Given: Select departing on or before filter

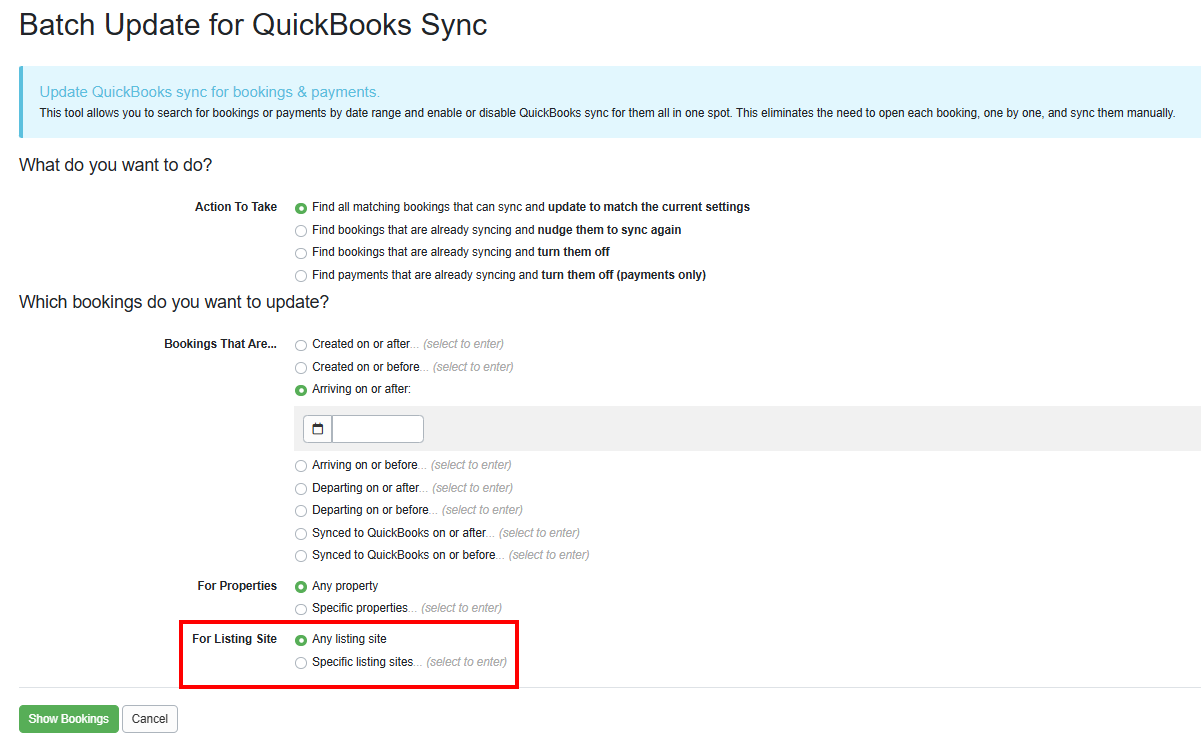Looking at the screenshot, I should click(300, 510).
